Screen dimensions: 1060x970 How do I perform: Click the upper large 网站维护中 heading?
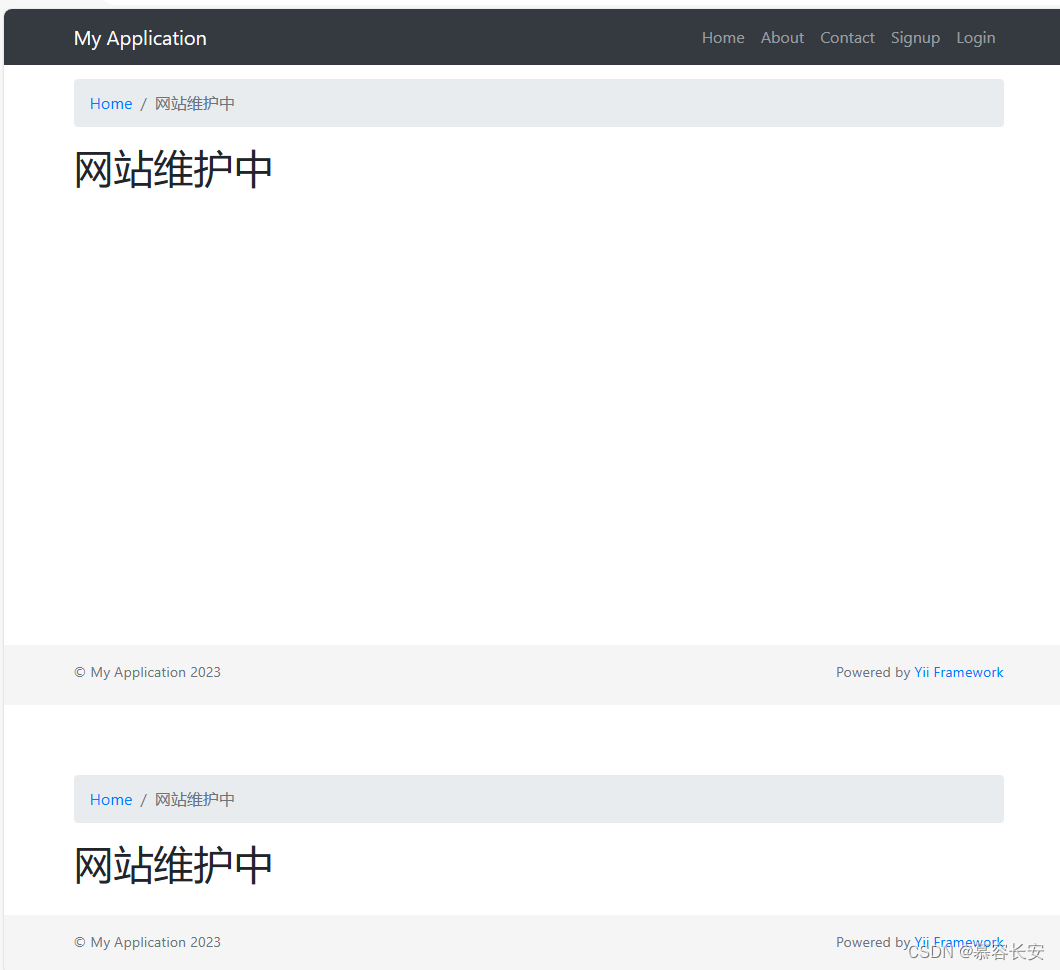(x=173, y=169)
